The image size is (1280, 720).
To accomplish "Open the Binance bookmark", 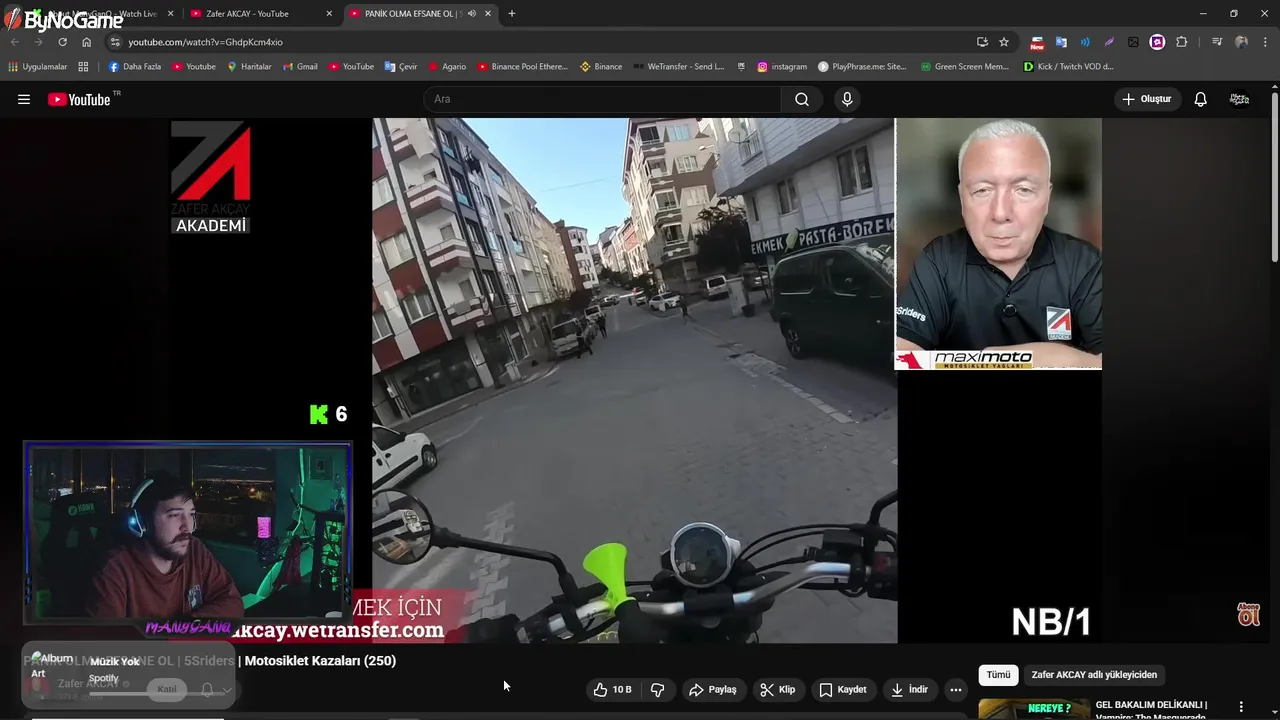I will click(x=601, y=67).
